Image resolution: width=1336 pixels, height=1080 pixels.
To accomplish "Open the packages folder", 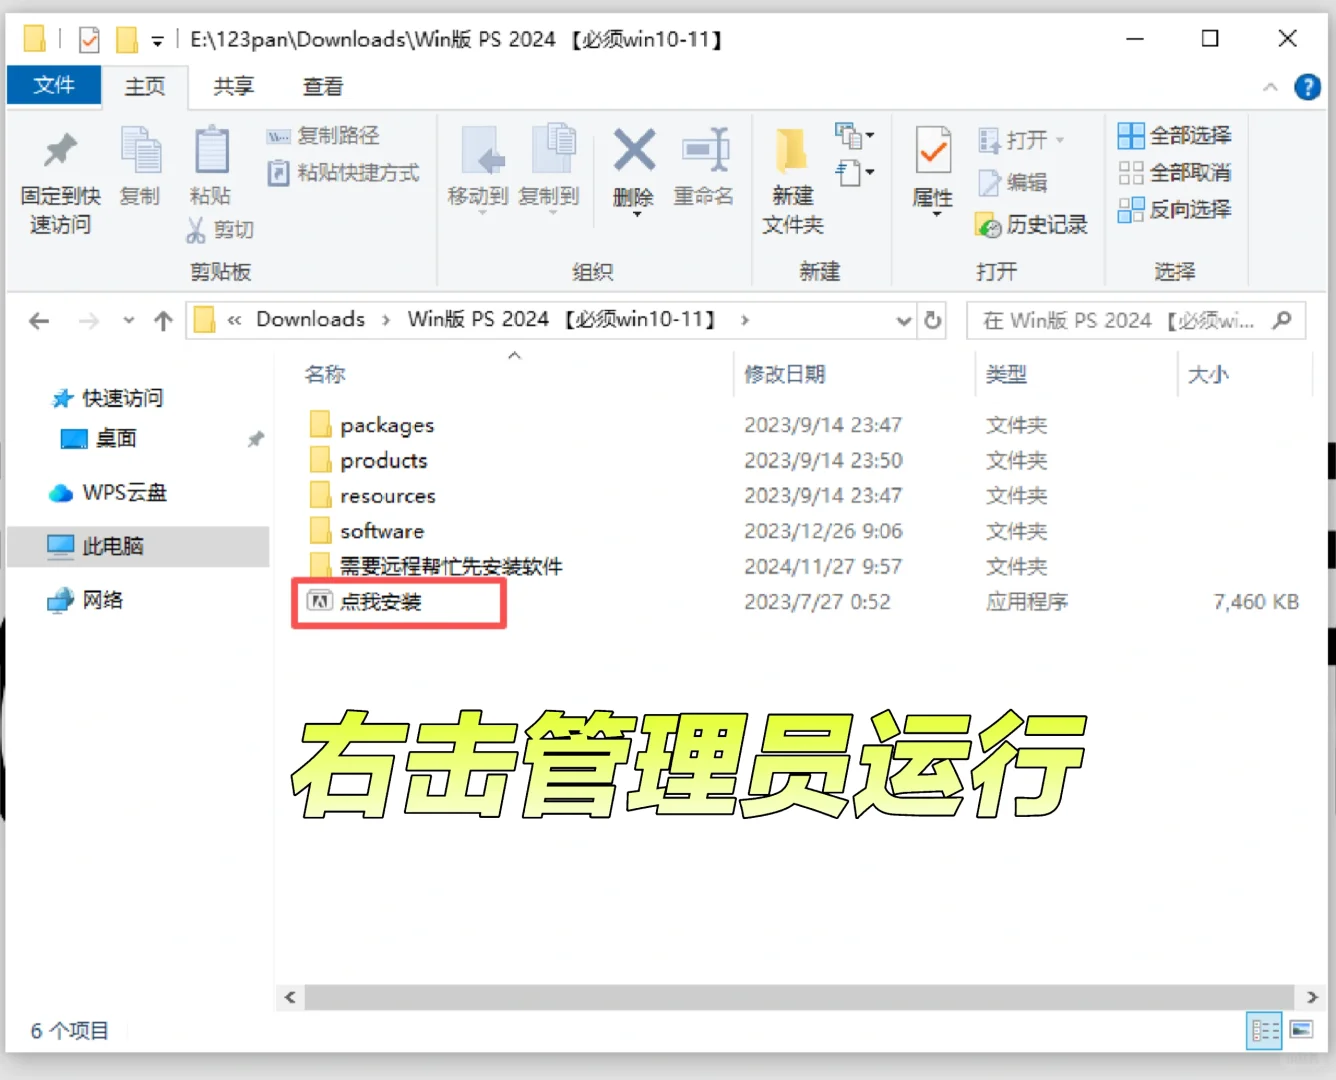I will (387, 424).
